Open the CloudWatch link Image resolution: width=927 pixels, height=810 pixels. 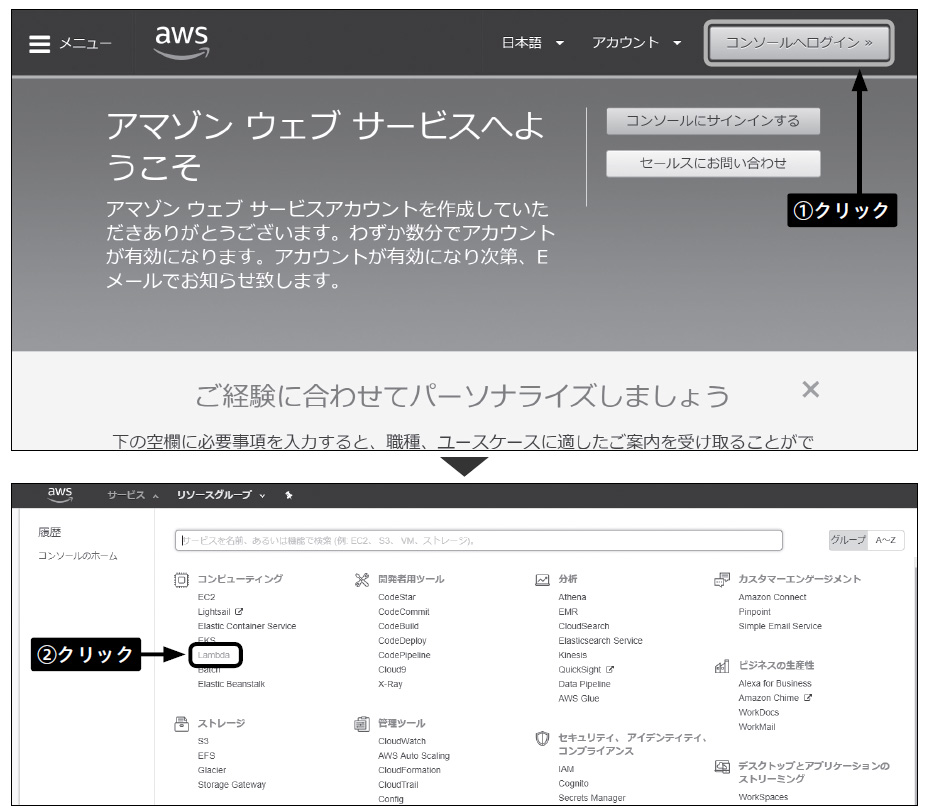coord(402,741)
